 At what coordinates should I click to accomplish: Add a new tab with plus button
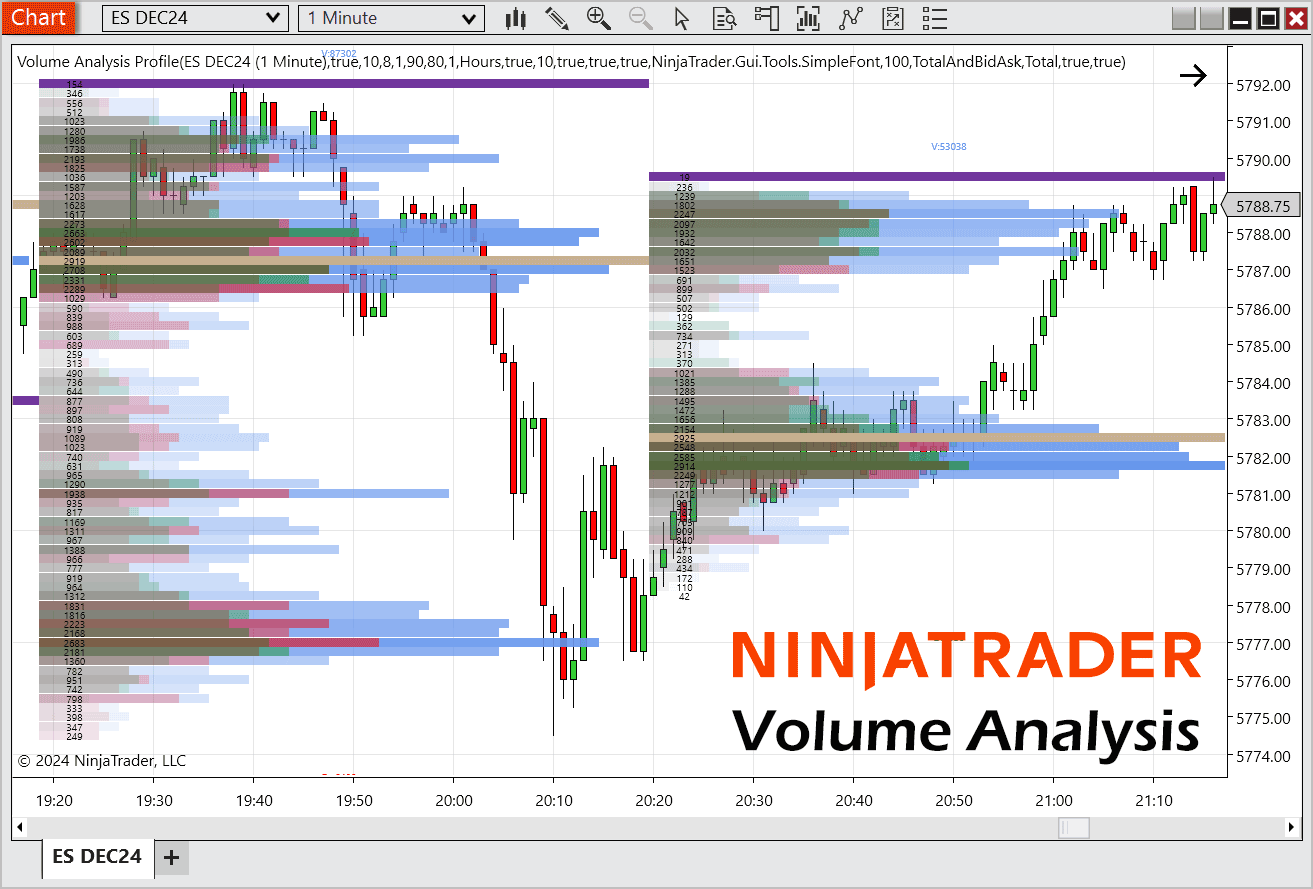171,858
